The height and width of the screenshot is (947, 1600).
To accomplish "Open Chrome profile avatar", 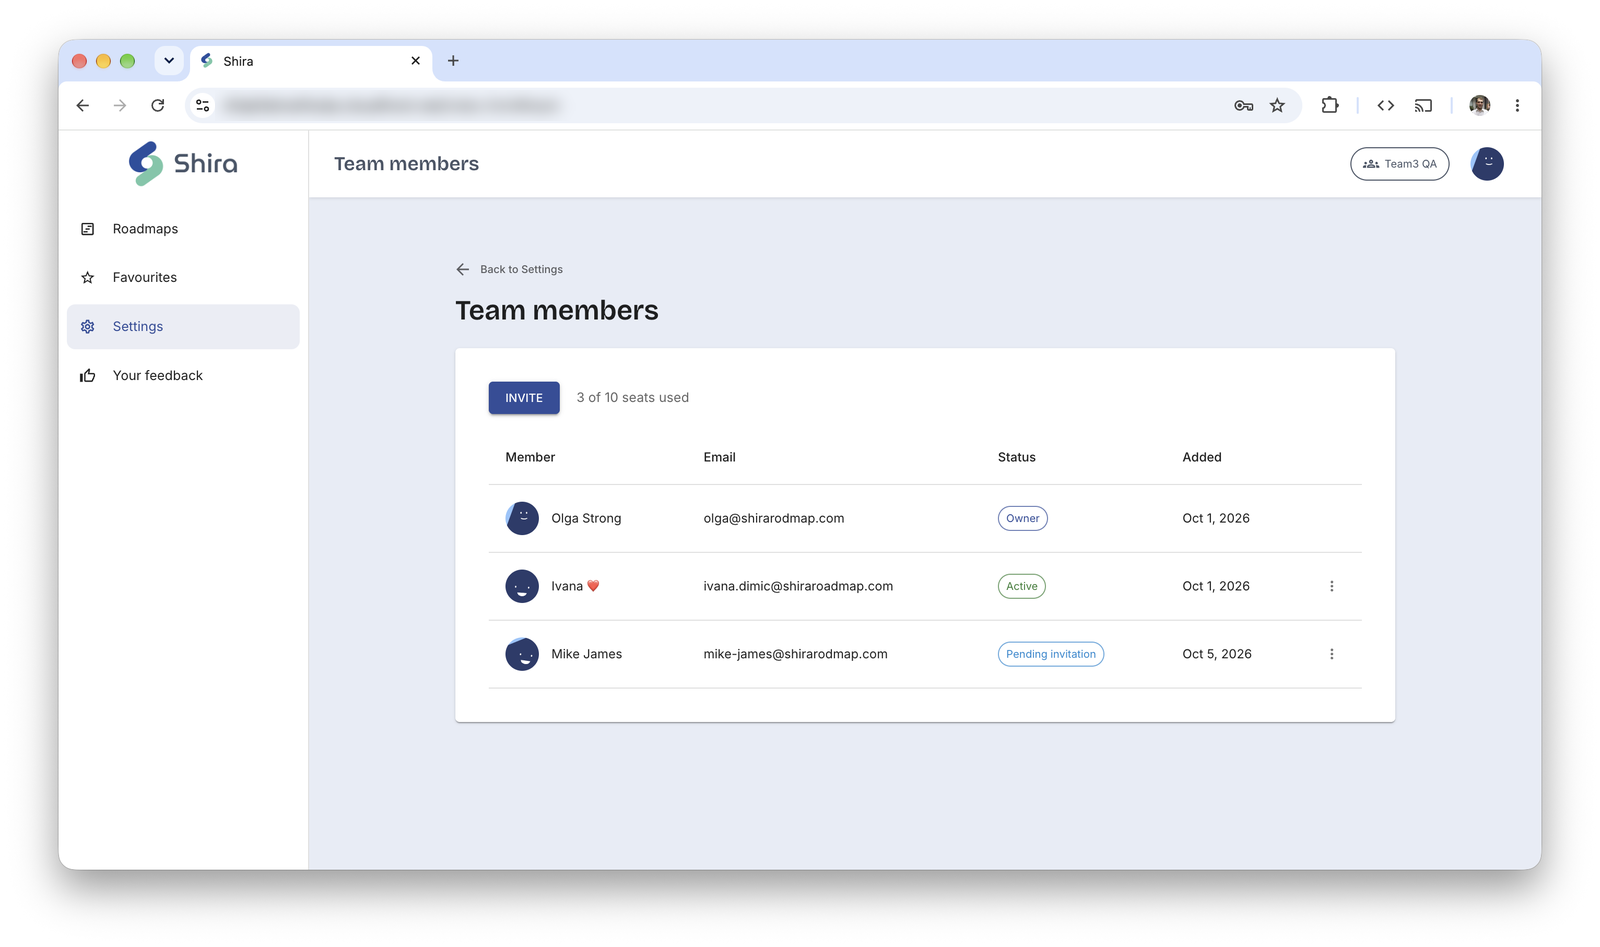I will pyautogui.click(x=1480, y=106).
